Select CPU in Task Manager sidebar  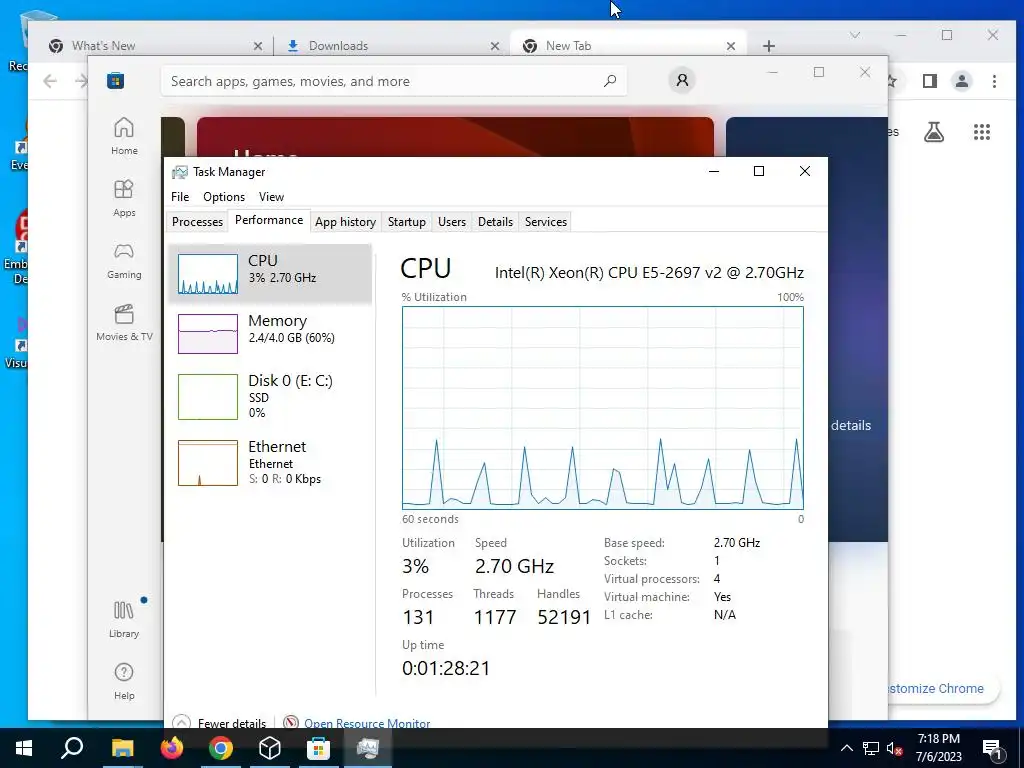[x=270, y=274]
